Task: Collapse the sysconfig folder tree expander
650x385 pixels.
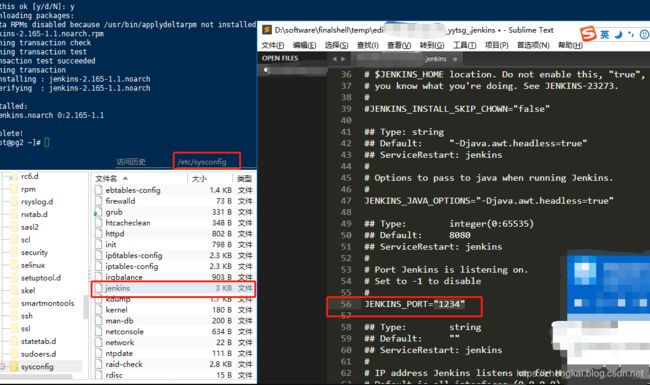Action: tap(3, 367)
